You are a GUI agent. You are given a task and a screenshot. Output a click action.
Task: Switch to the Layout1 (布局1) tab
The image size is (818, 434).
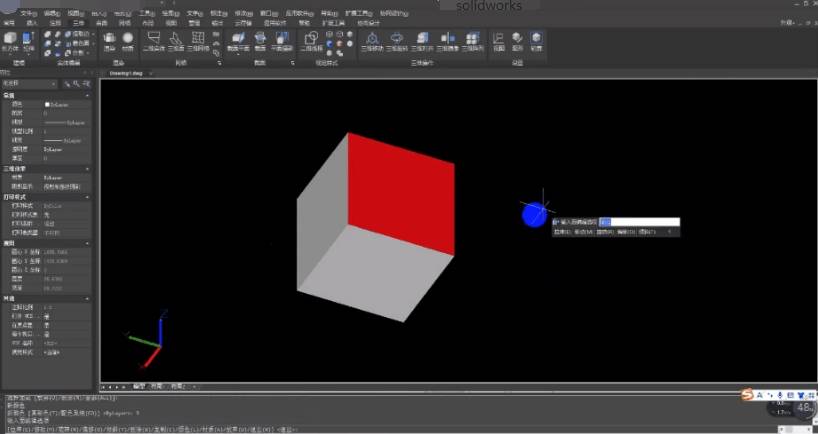click(157, 387)
